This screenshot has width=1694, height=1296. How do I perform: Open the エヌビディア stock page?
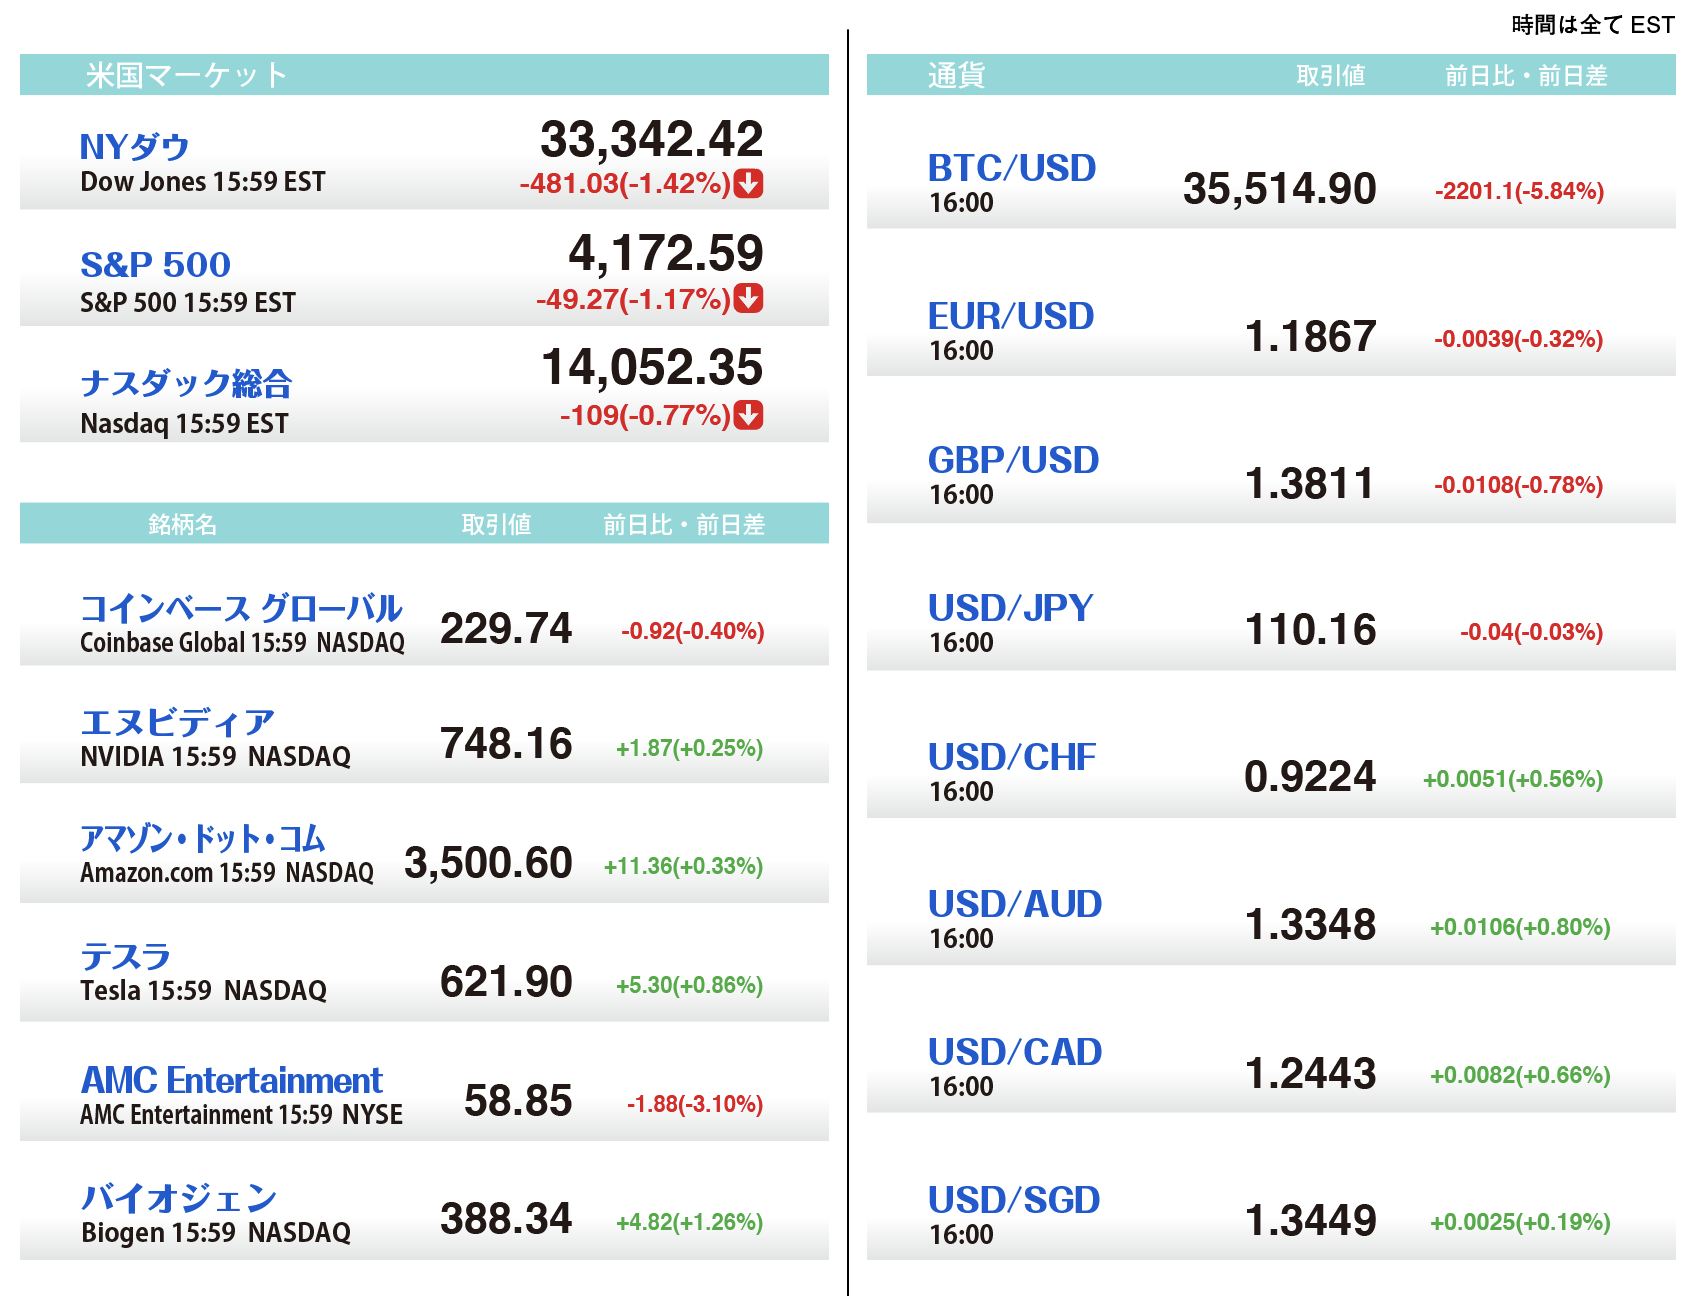[x=177, y=722]
